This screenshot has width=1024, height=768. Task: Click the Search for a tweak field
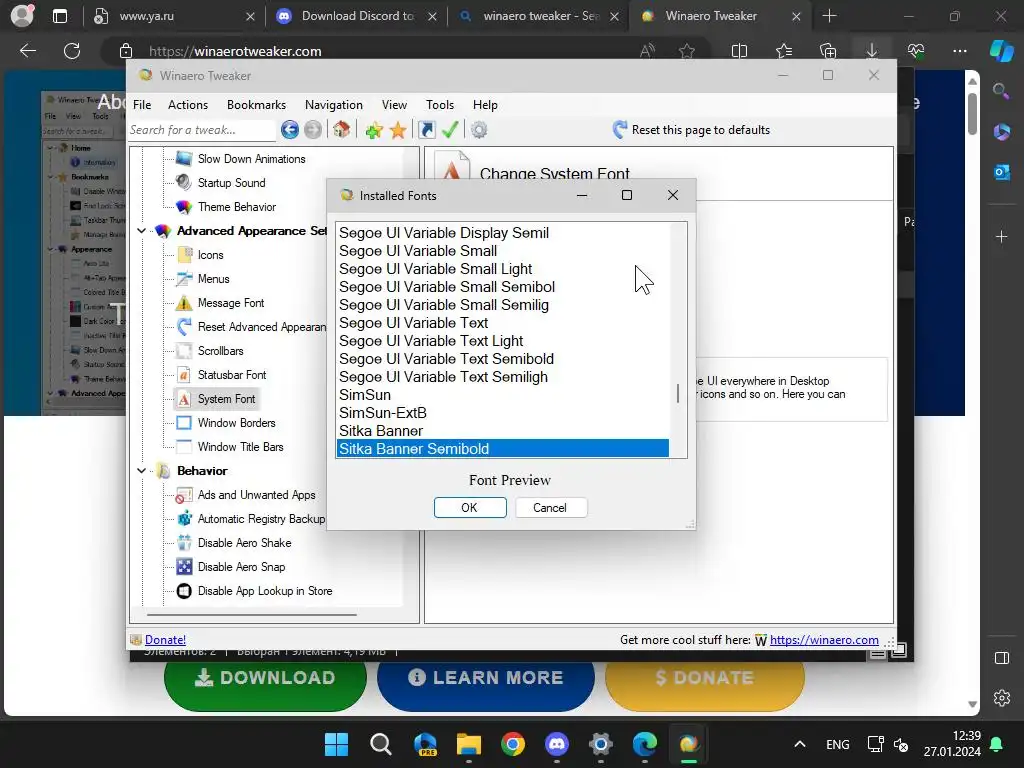(x=201, y=130)
